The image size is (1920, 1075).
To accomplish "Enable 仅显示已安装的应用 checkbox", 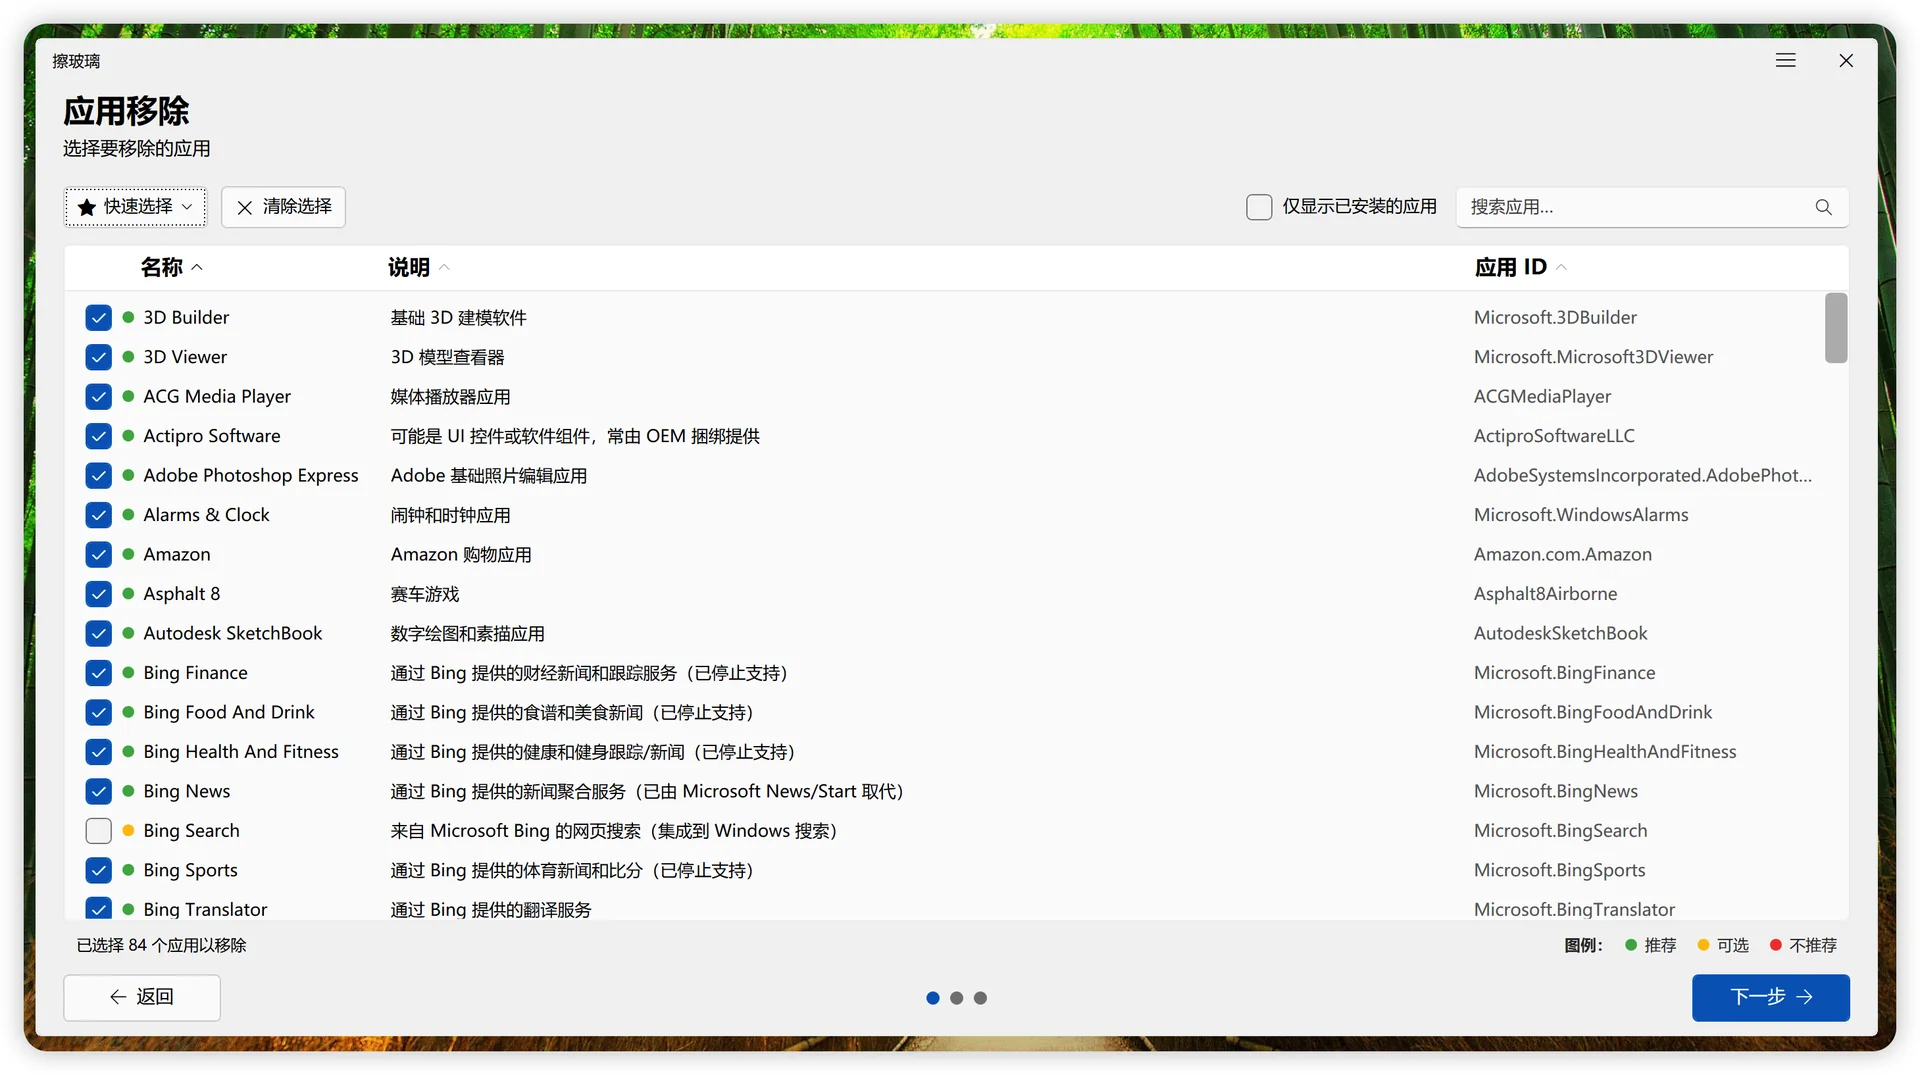I will coord(1259,207).
